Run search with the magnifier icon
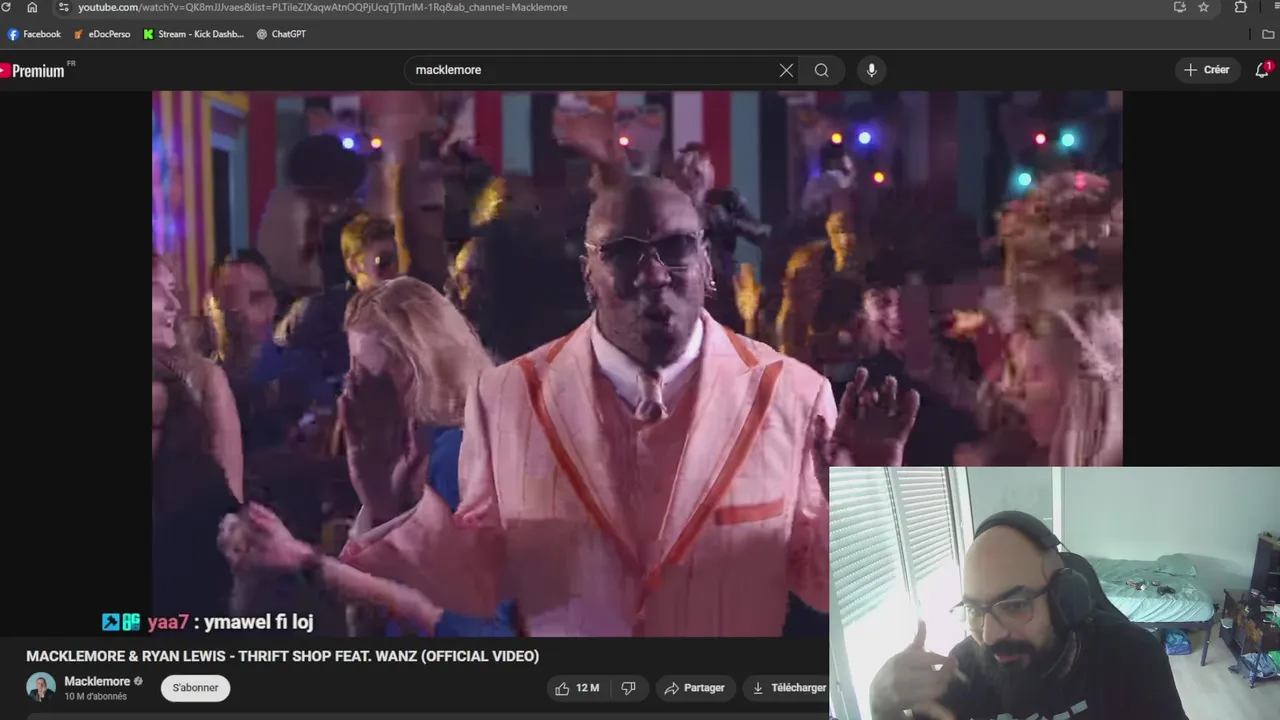 click(x=822, y=70)
